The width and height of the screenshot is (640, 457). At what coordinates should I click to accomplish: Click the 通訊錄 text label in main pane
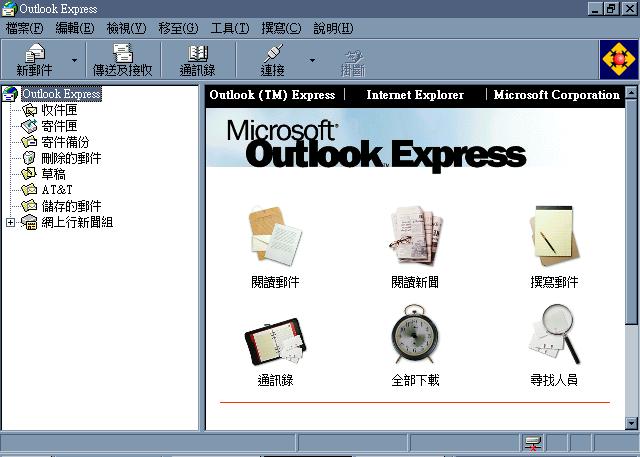click(x=276, y=380)
